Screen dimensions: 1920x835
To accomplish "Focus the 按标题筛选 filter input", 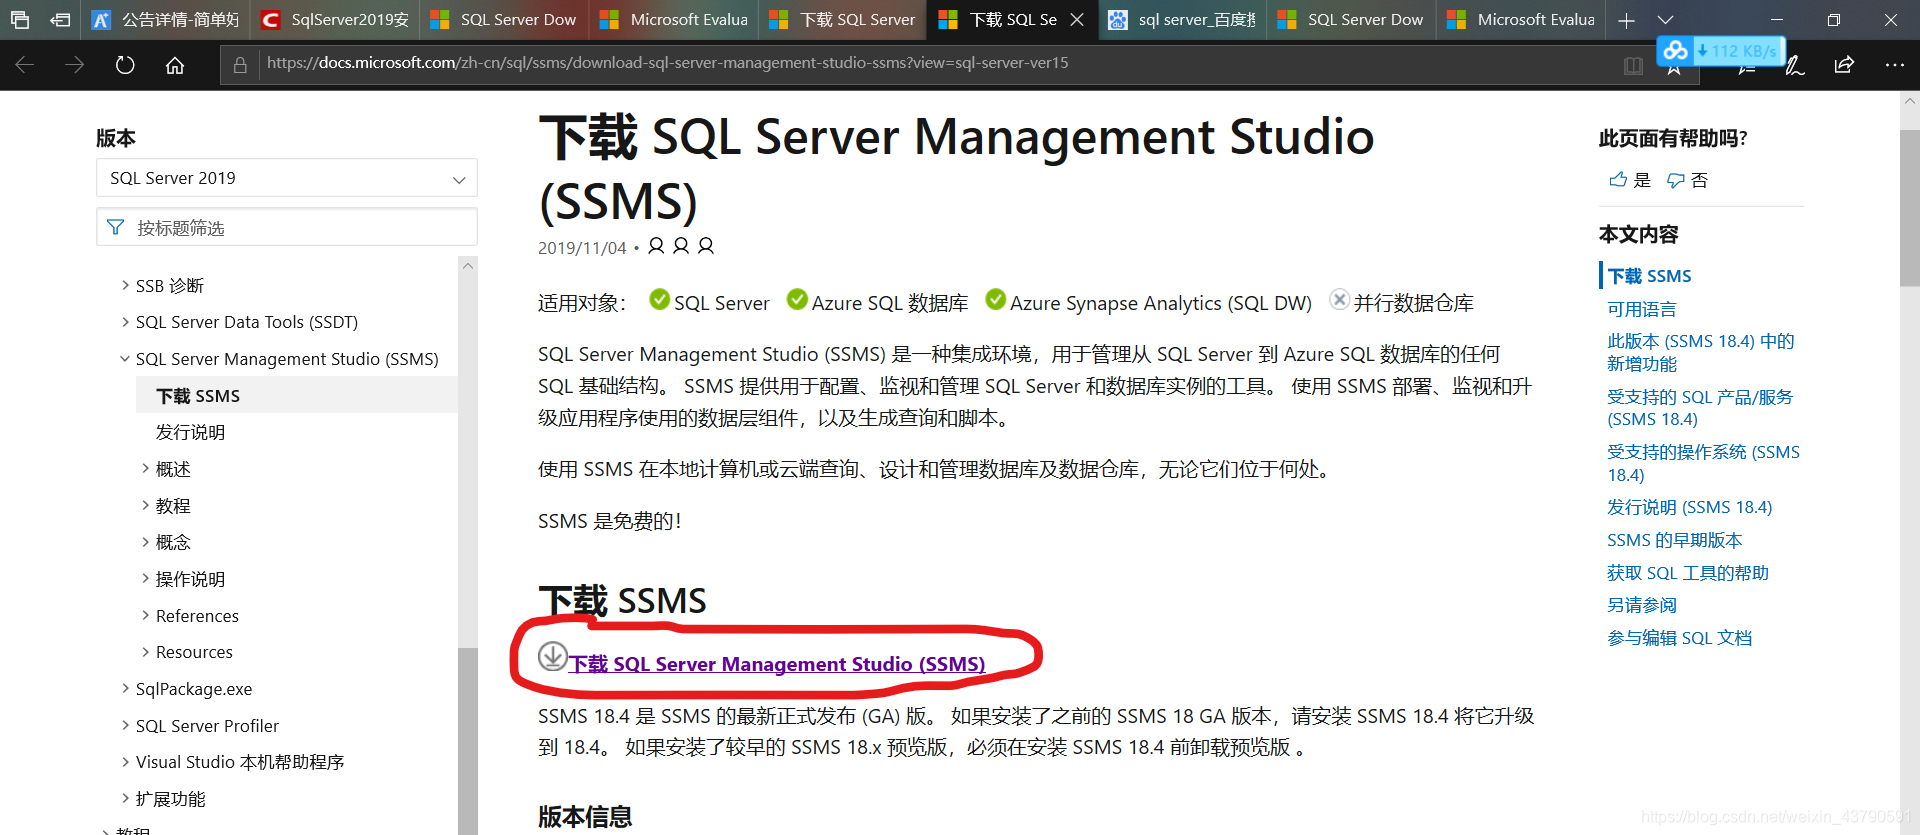I will click(x=287, y=227).
